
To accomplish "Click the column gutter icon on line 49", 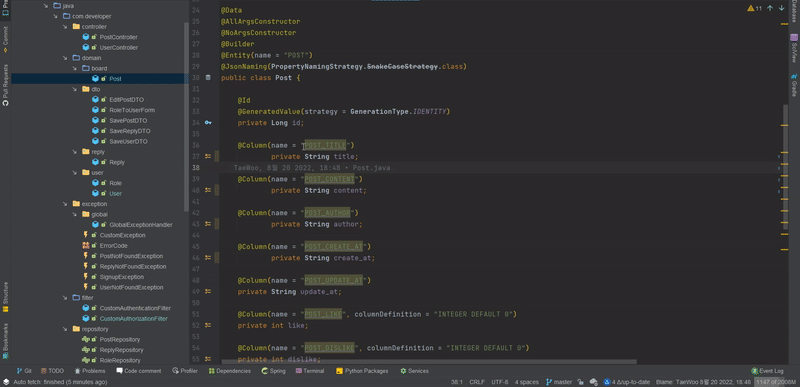I will pos(208,291).
